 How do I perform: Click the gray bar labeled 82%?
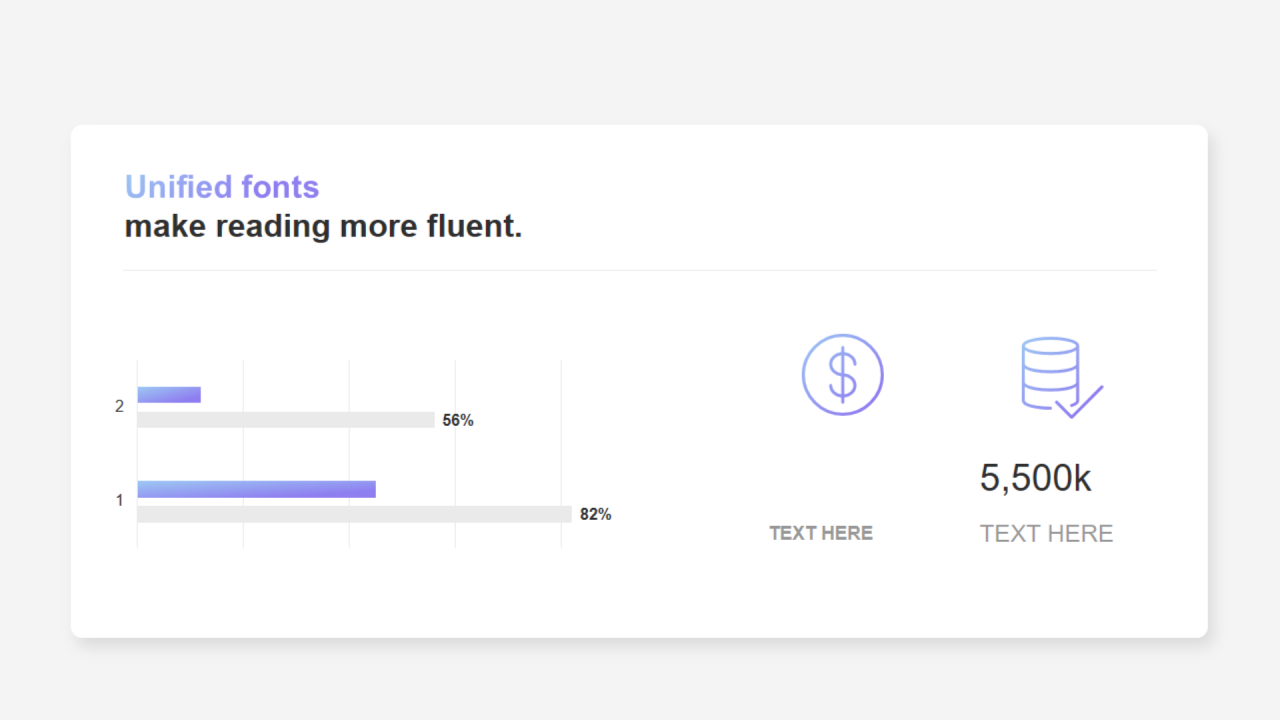click(x=354, y=514)
